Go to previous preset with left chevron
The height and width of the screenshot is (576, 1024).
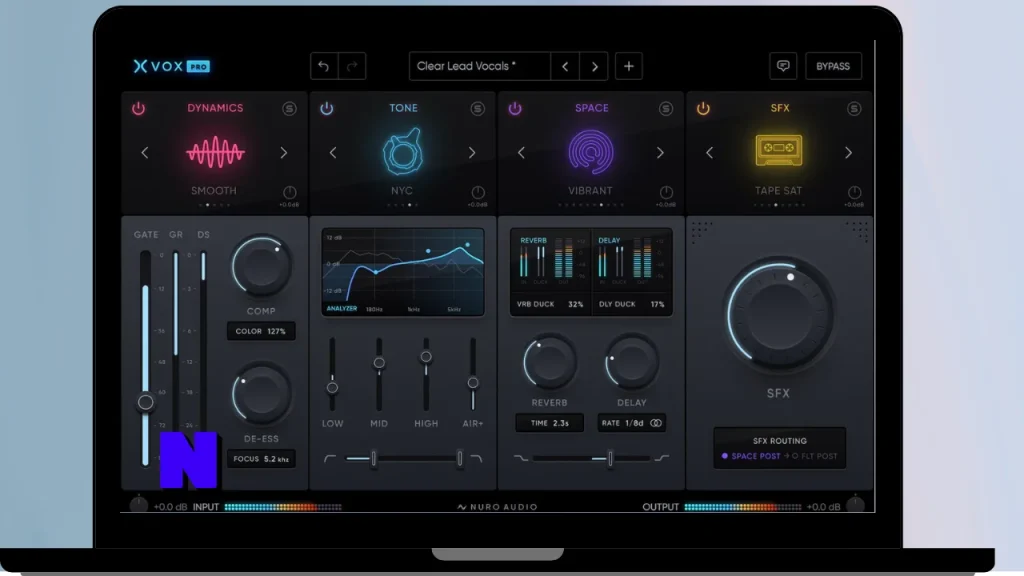click(565, 66)
